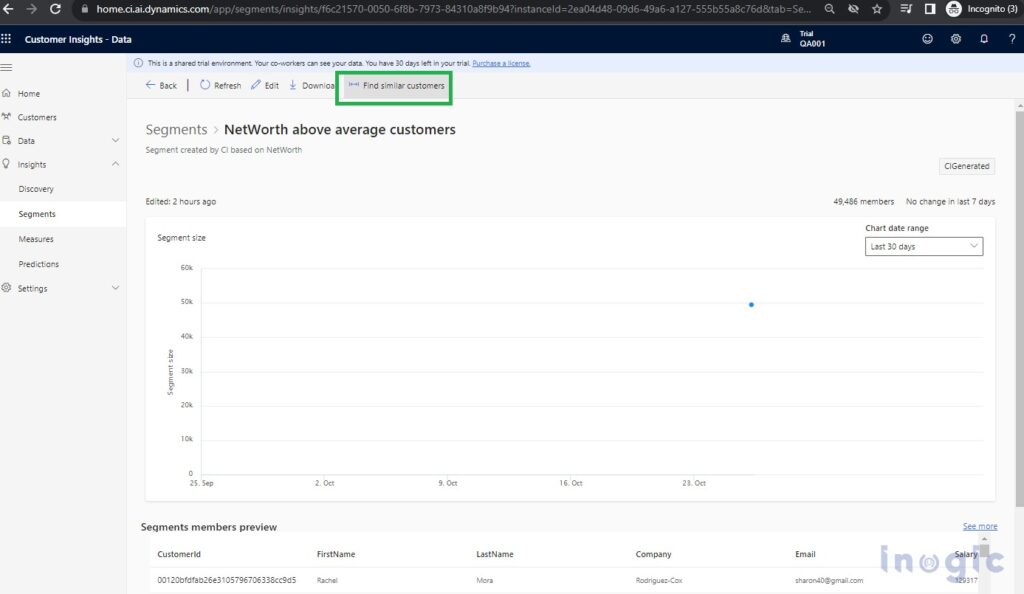The height and width of the screenshot is (594, 1024).
Task: Click the Segments breadcrumb link
Action: [x=177, y=130]
